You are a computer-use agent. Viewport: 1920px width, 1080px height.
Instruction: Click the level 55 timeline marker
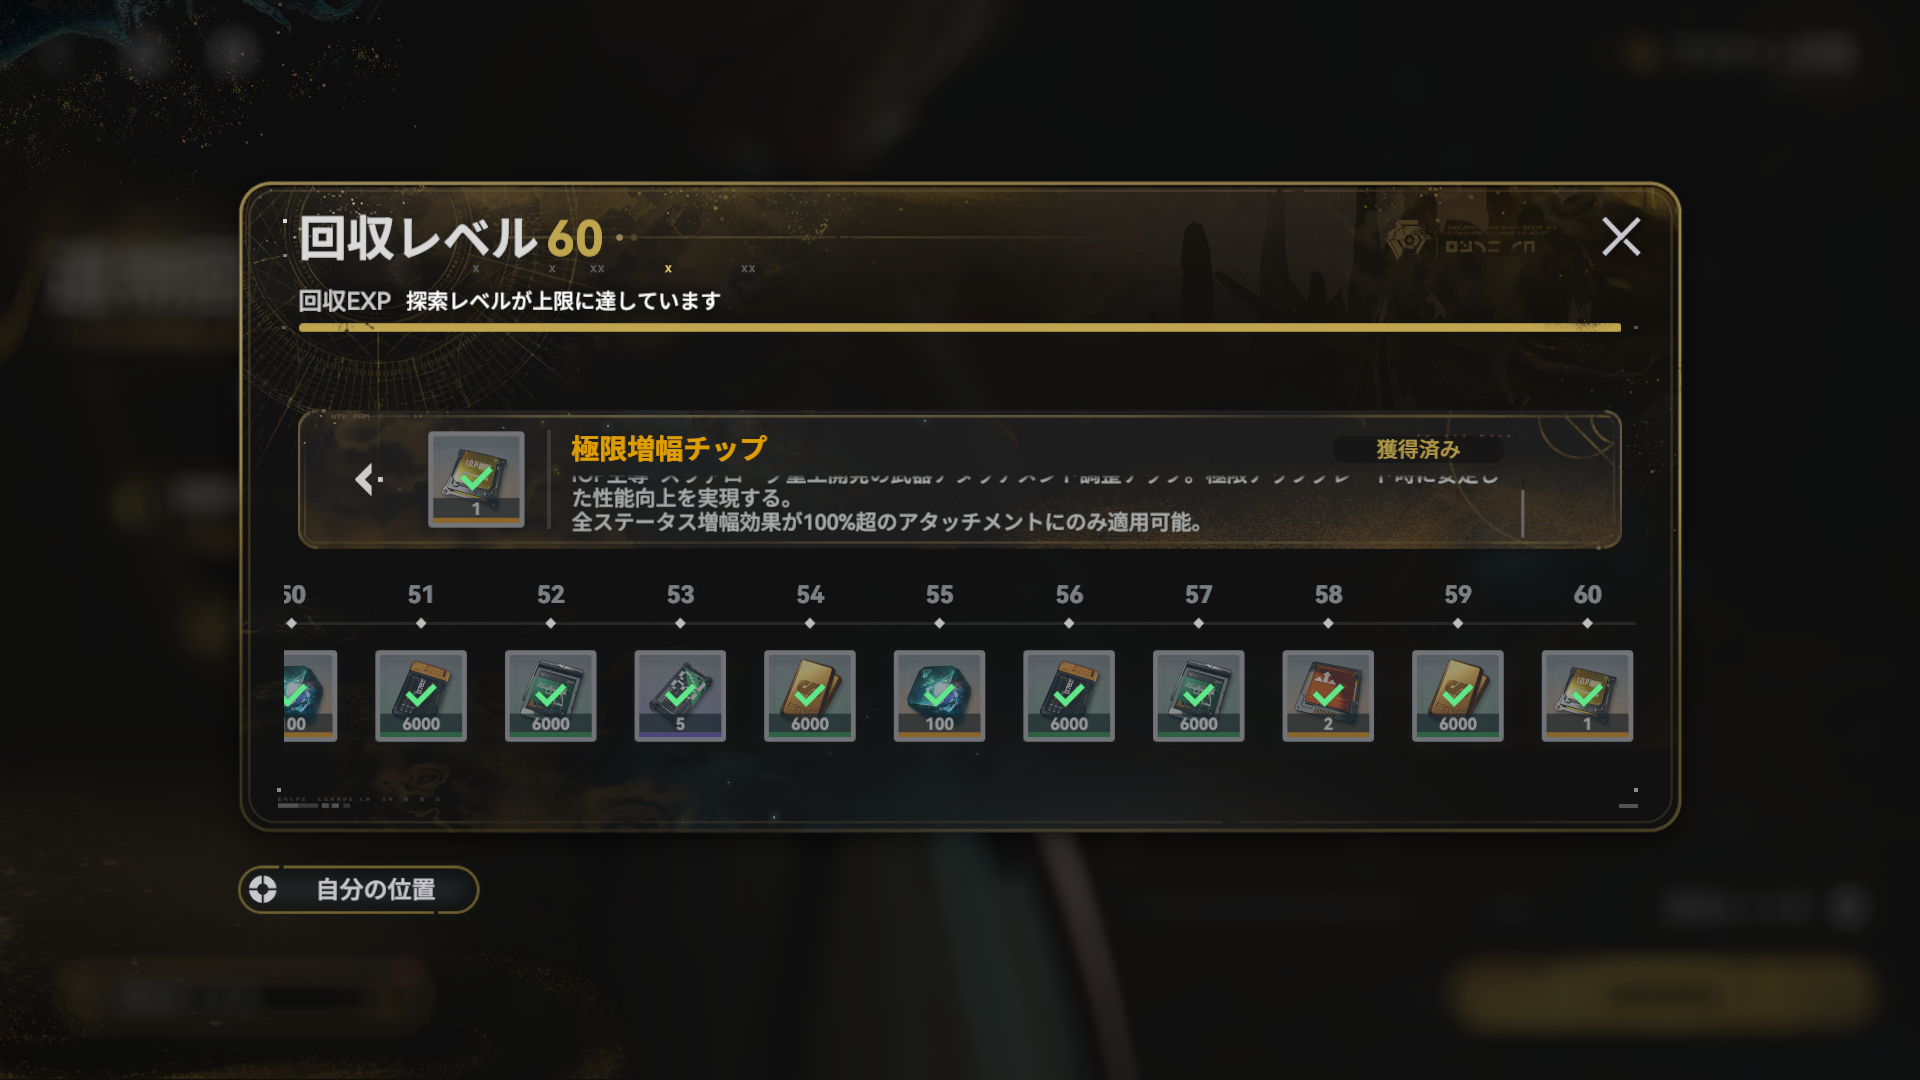tap(939, 623)
